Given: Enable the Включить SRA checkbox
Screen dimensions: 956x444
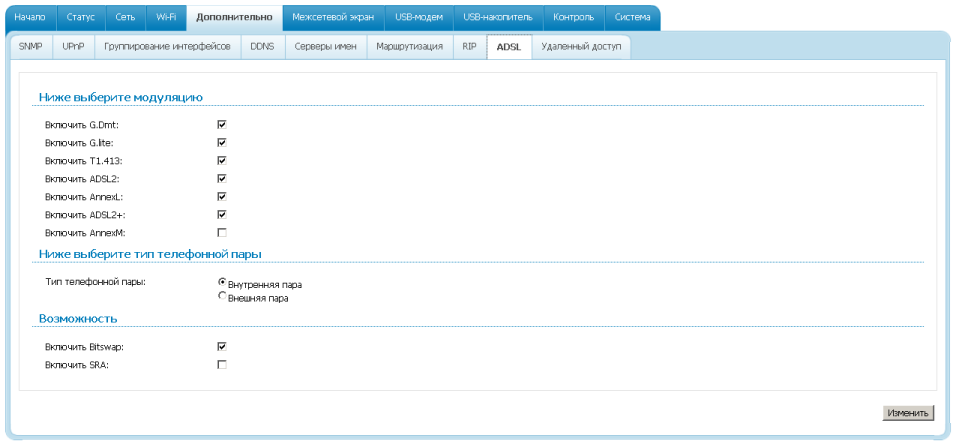Looking at the screenshot, I should coord(222,365).
